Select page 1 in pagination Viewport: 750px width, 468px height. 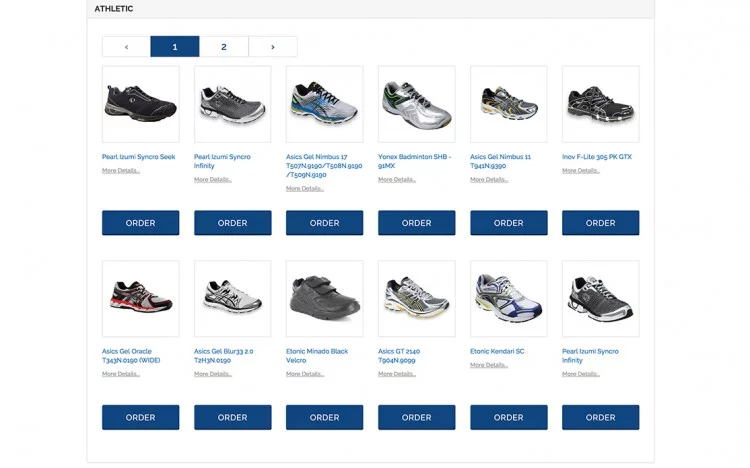click(x=175, y=47)
